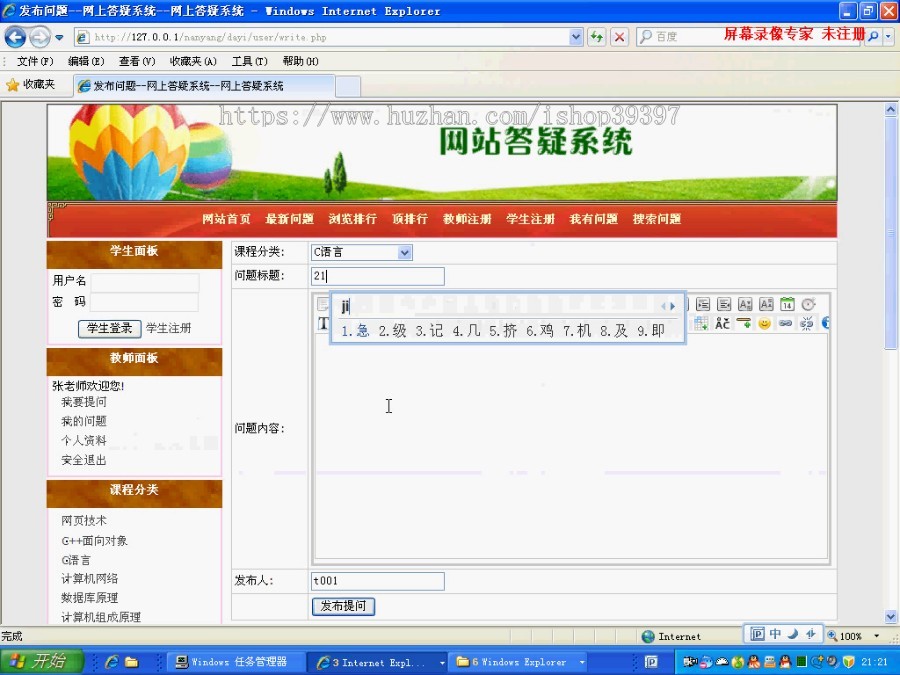The image size is (900, 675).
Task: Insert current time with the clock icon
Action: [808, 304]
